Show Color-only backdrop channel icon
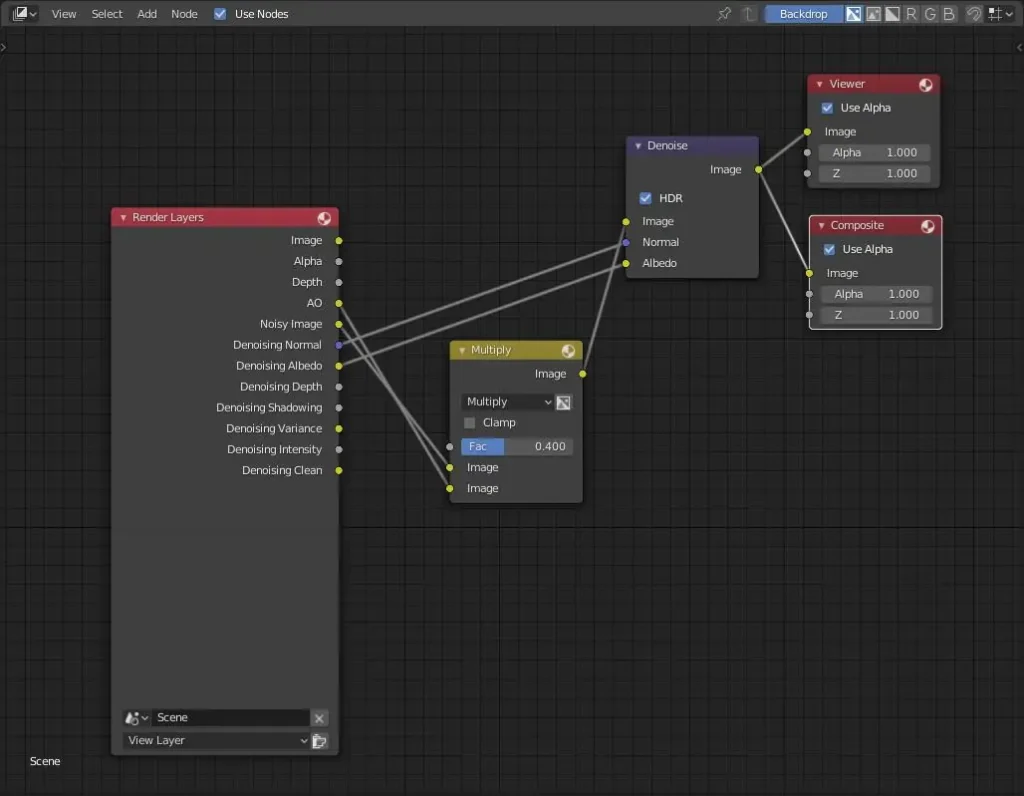 873,14
